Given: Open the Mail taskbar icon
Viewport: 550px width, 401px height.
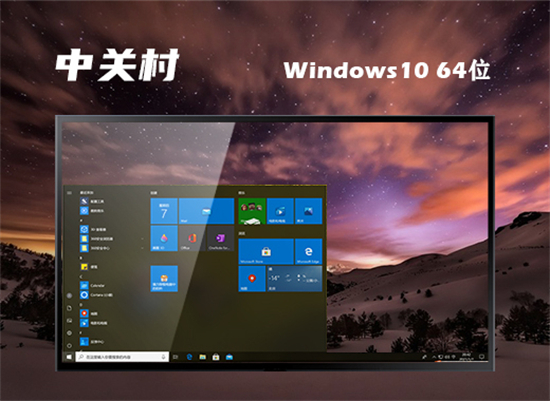Looking at the screenshot, I should tap(229, 357).
